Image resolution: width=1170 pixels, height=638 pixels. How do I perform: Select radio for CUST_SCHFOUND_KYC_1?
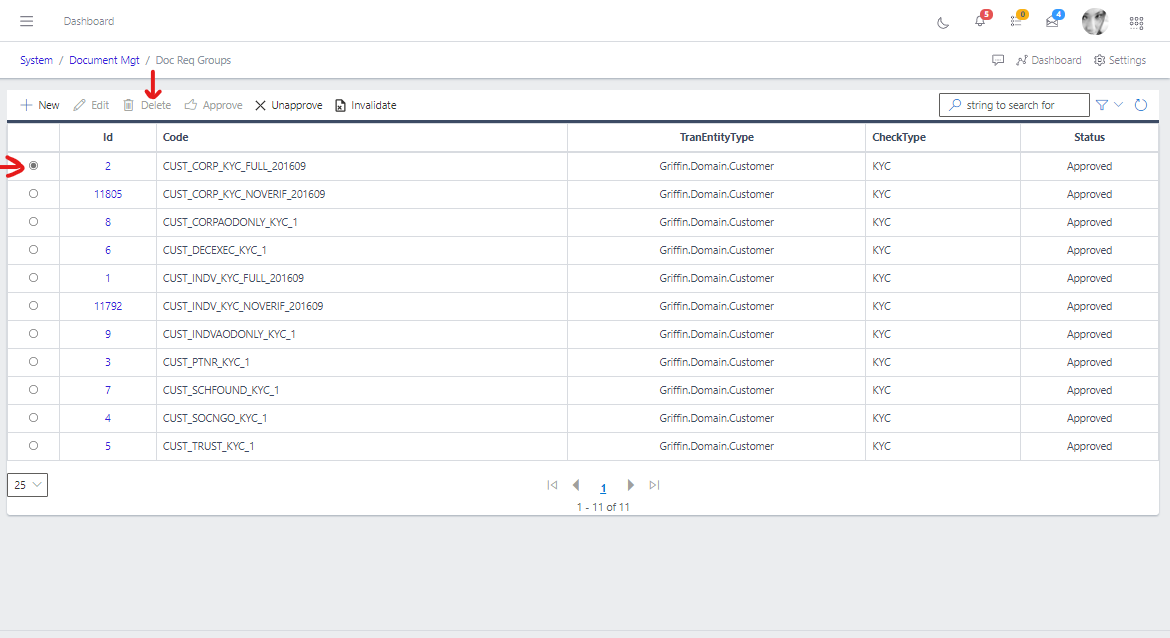click(34, 390)
